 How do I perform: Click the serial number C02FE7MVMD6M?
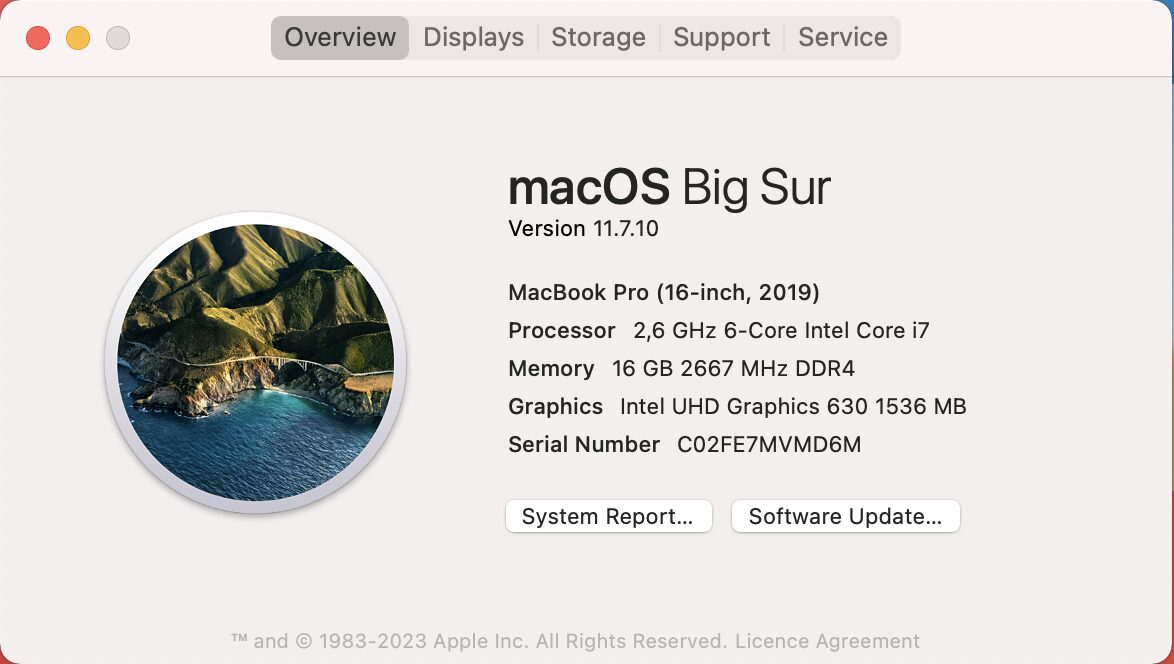[768, 445]
